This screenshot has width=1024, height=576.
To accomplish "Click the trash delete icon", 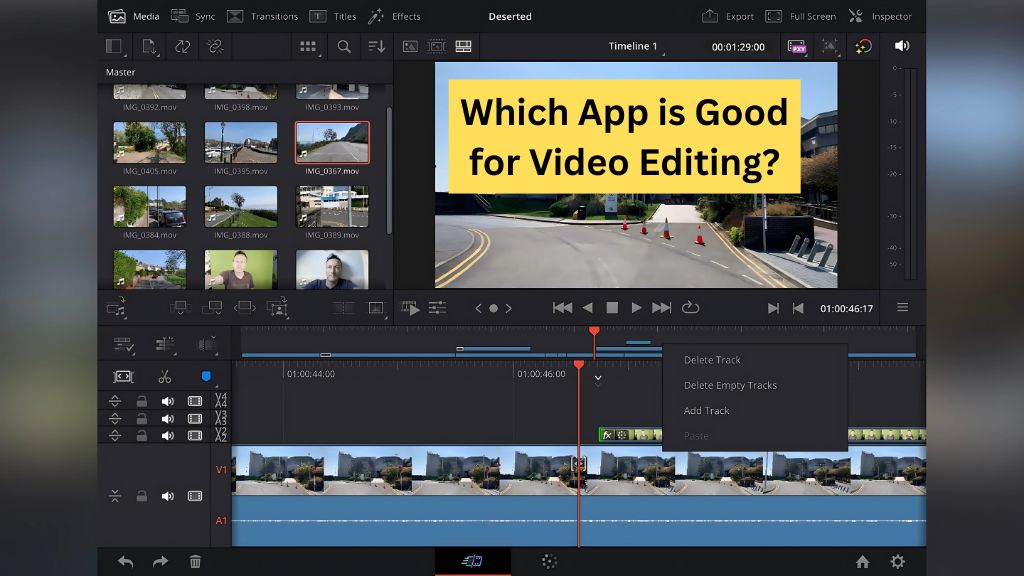I will (x=195, y=562).
